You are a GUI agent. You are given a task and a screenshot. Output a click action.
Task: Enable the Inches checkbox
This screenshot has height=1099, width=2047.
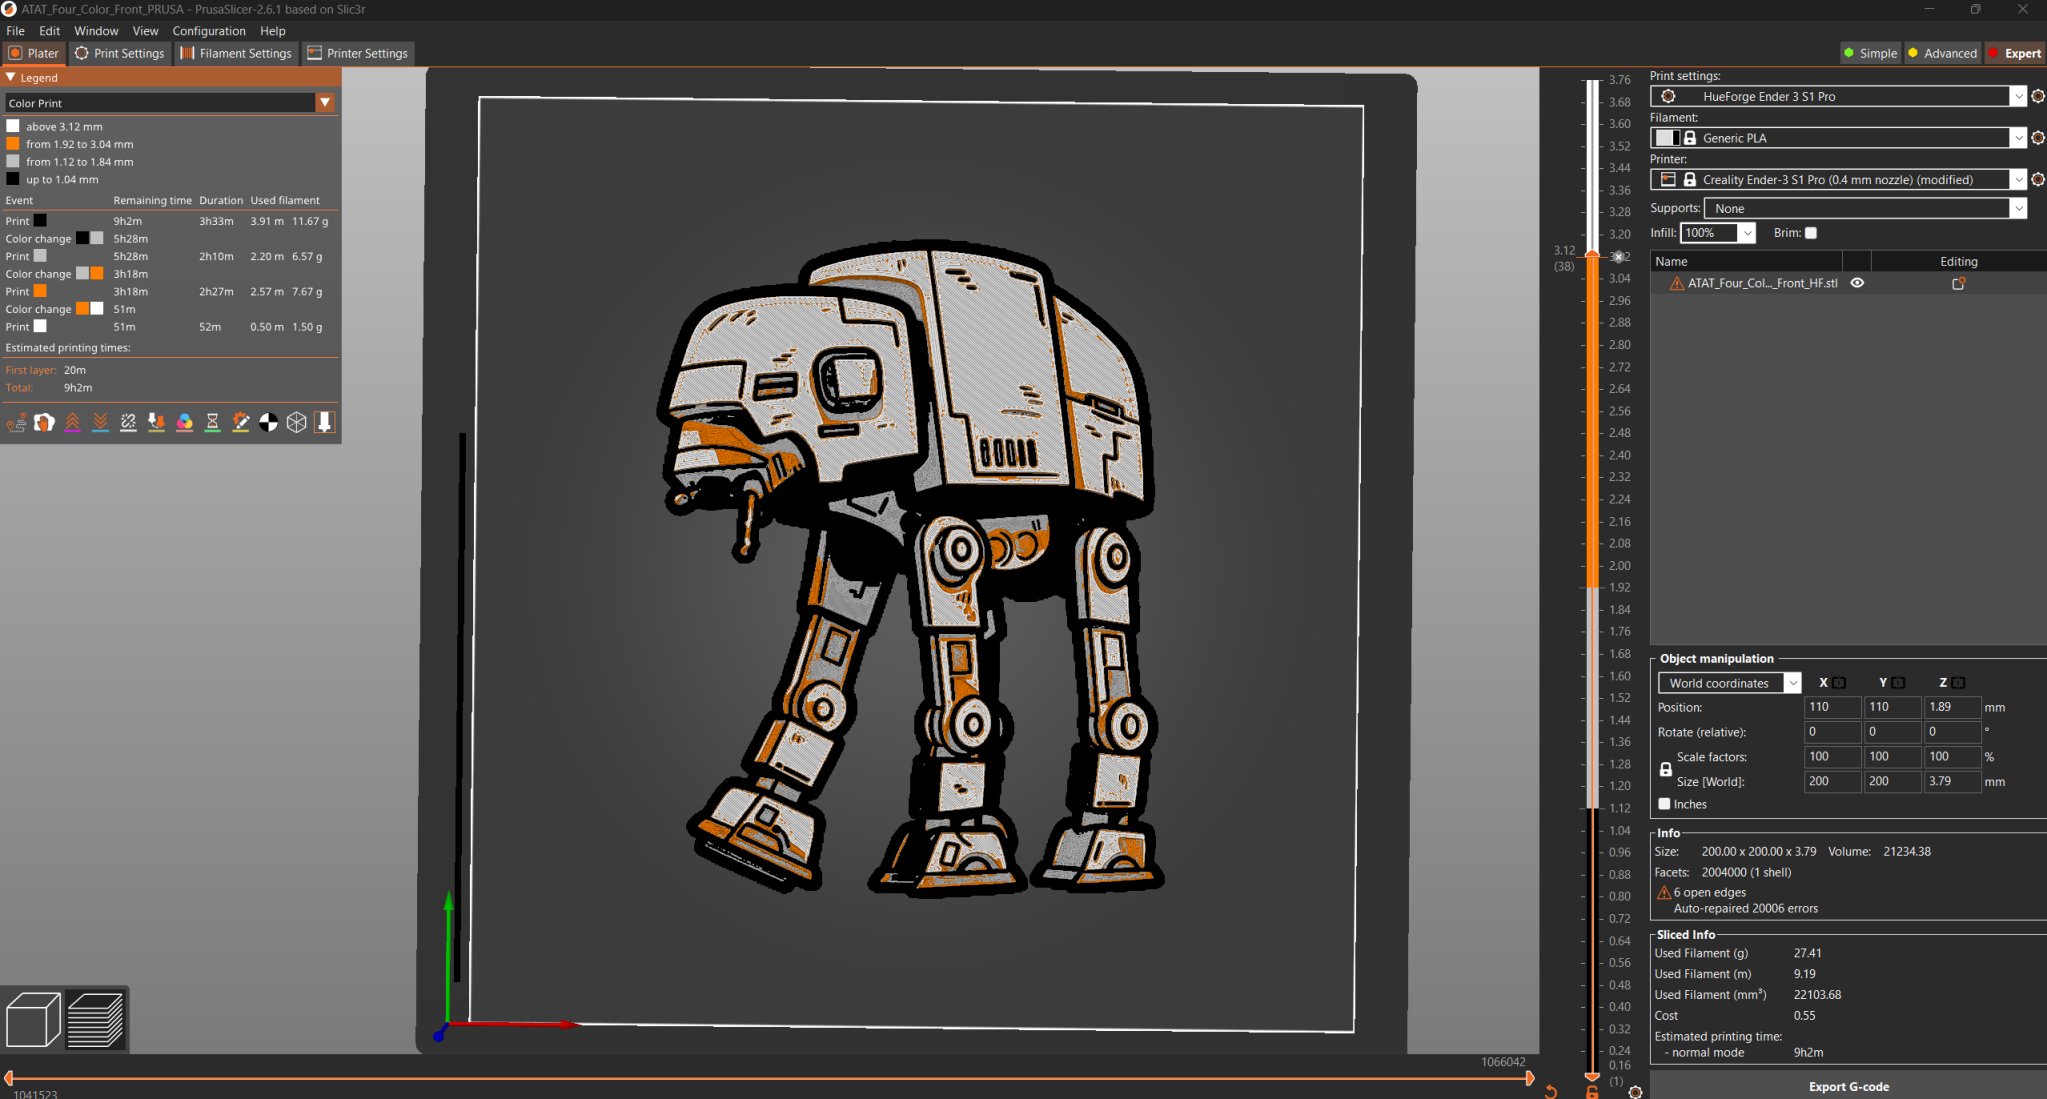[x=1663, y=803]
